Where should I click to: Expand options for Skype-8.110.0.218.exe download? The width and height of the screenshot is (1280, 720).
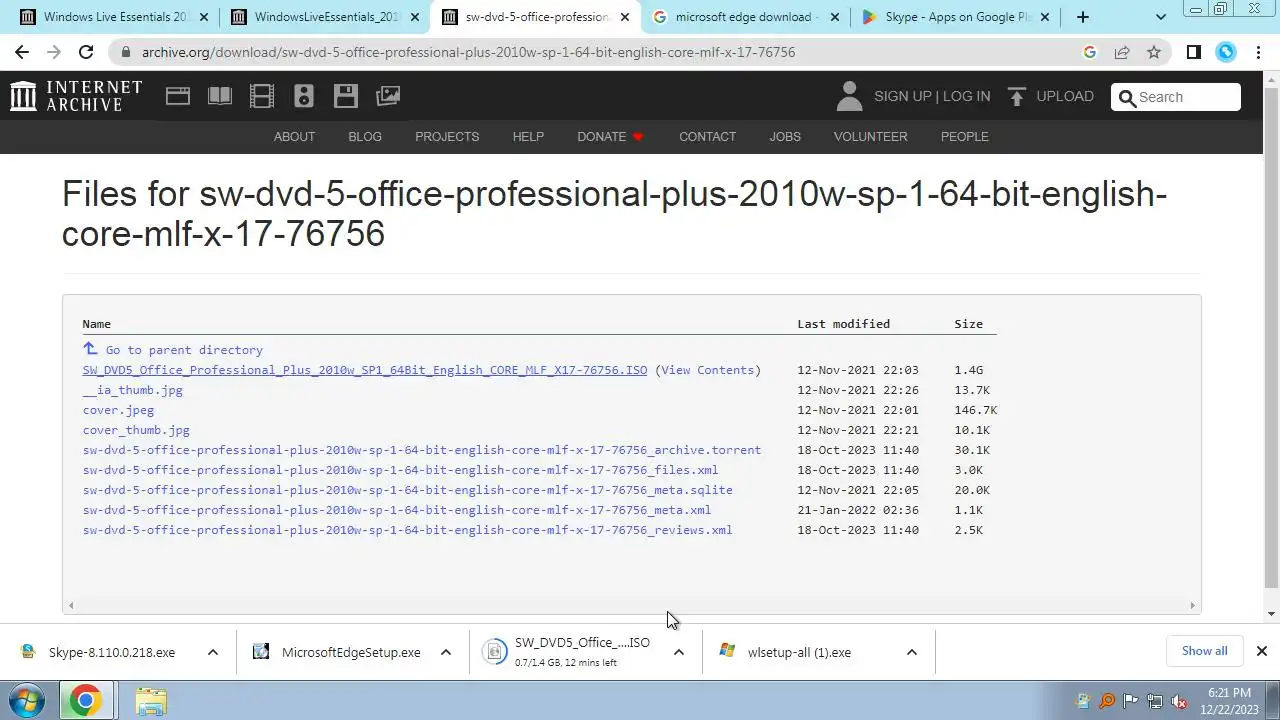click(212, 652)
